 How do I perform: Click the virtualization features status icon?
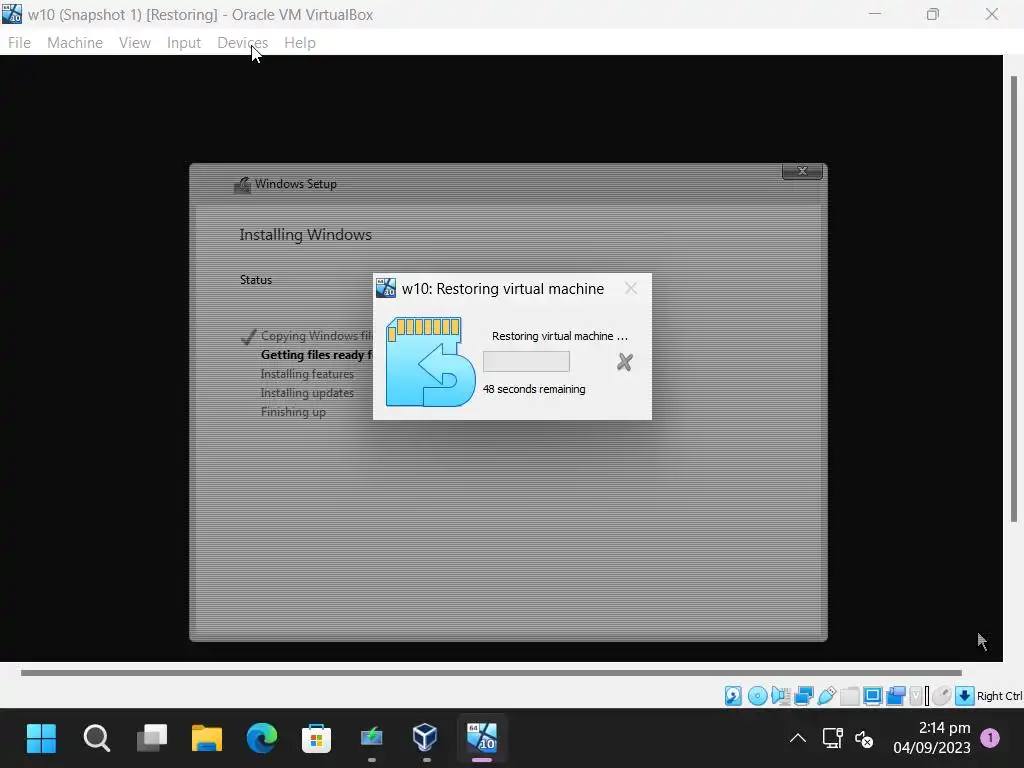[916, 696]
